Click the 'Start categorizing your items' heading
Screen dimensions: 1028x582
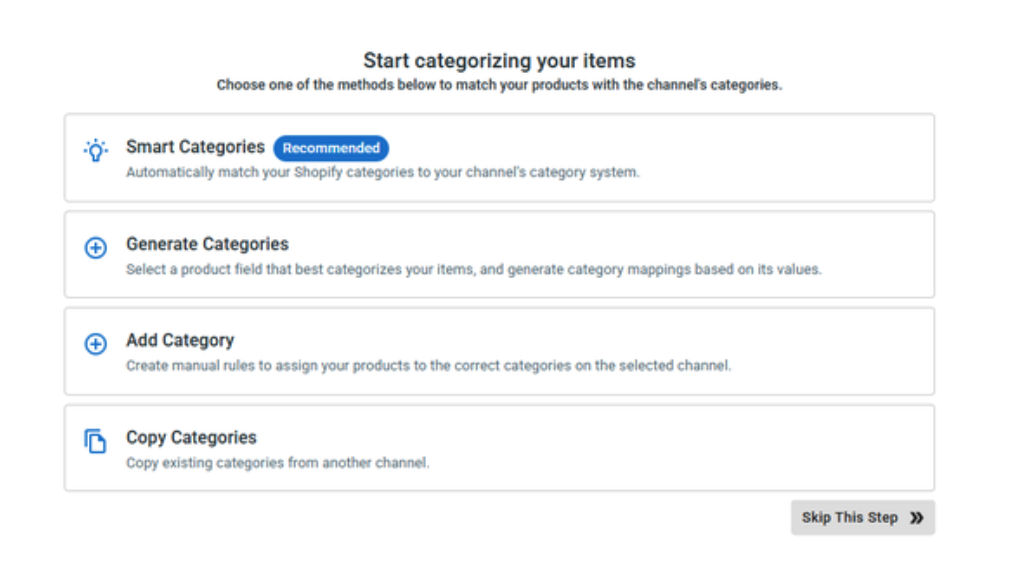[x=499, y=61]
